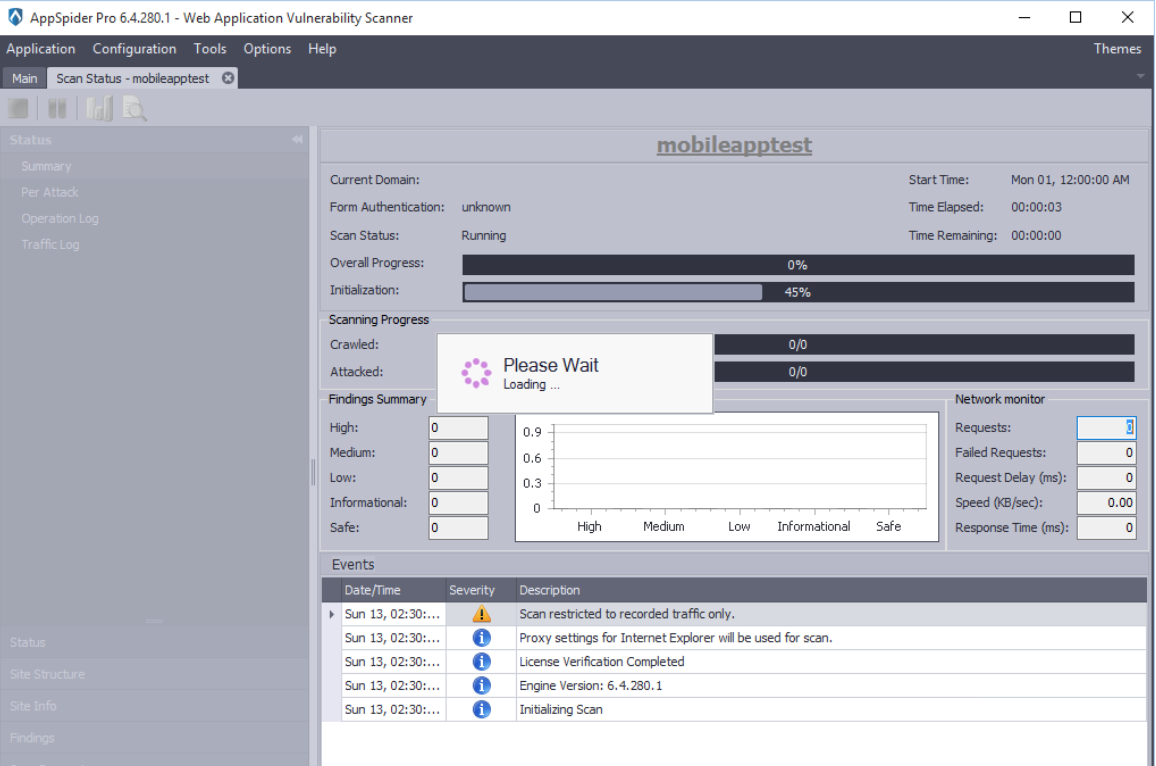
Task: Click the AppSpider logo in title bar
Action: tap(15, 17)
